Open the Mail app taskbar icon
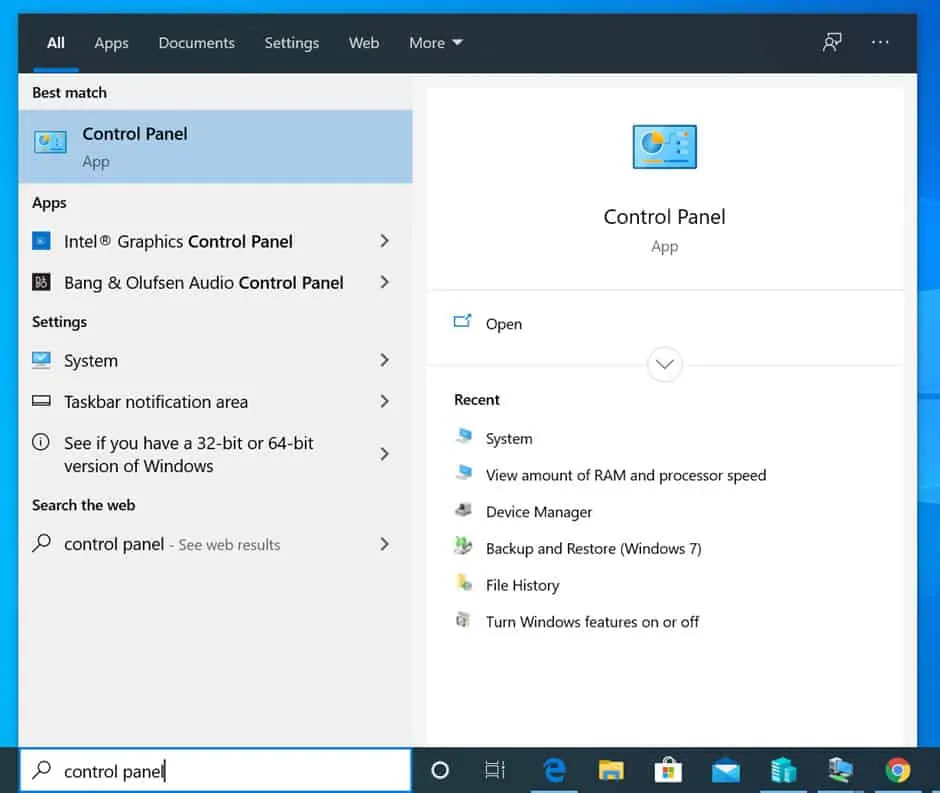940x793 pixels. 725,770
